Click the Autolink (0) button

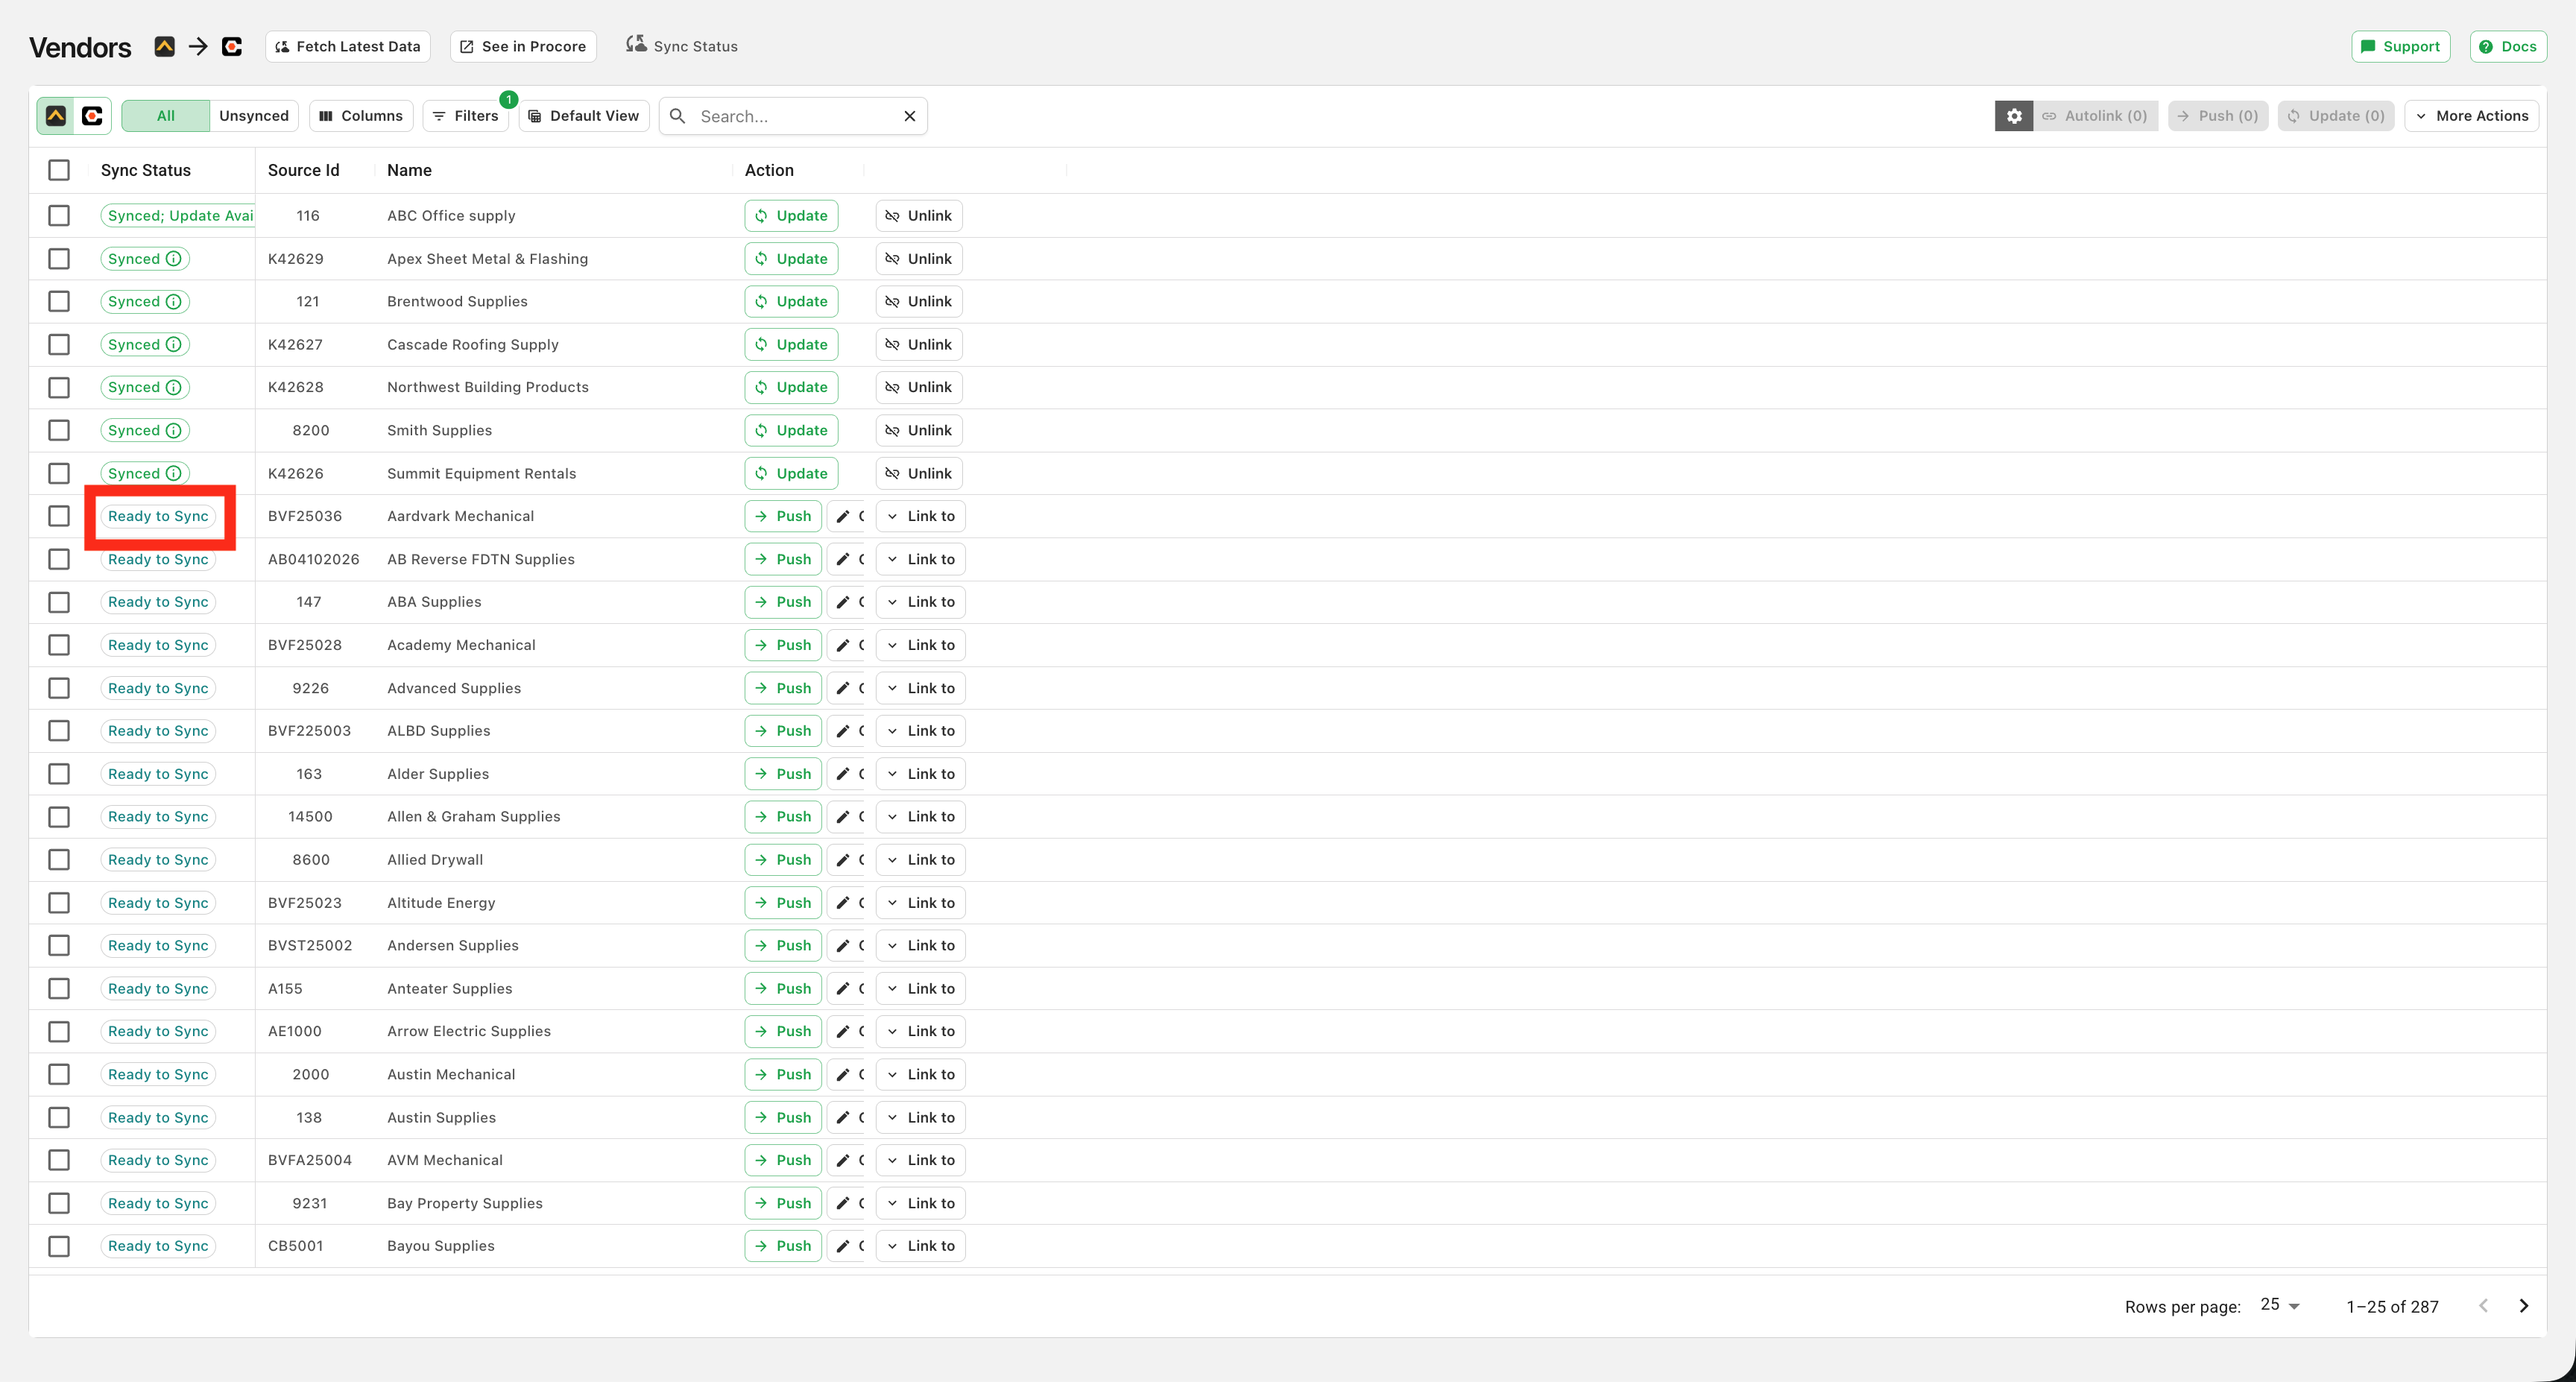coord(2095,116)
